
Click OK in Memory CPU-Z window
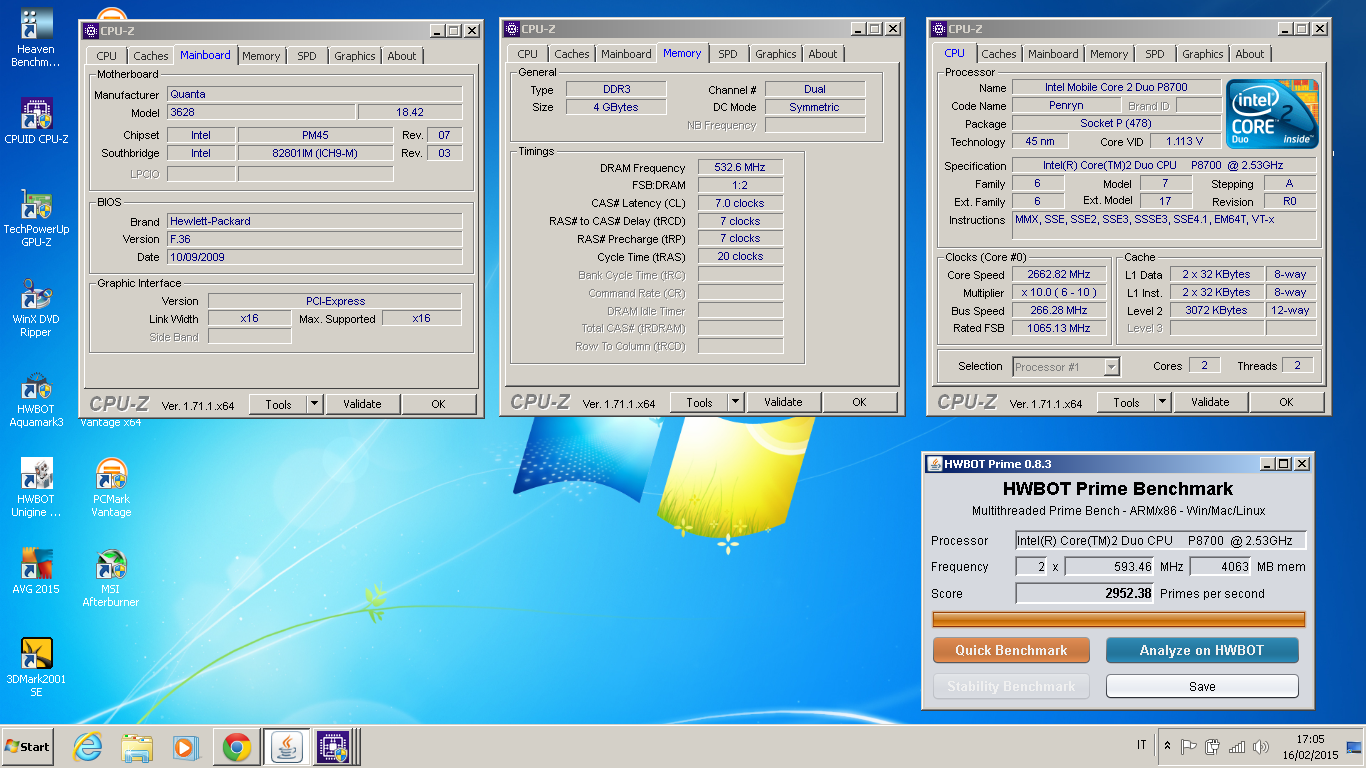coord(859,402)
